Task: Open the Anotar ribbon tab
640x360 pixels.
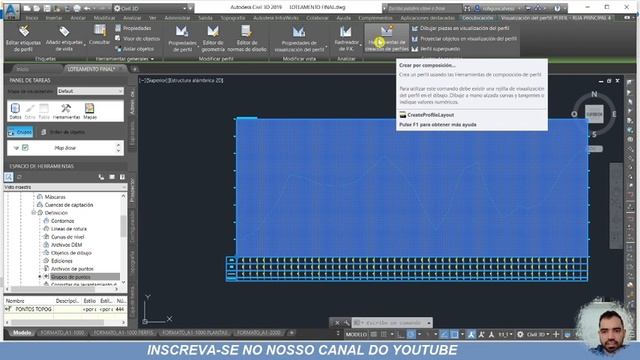Action: [78, 18]
